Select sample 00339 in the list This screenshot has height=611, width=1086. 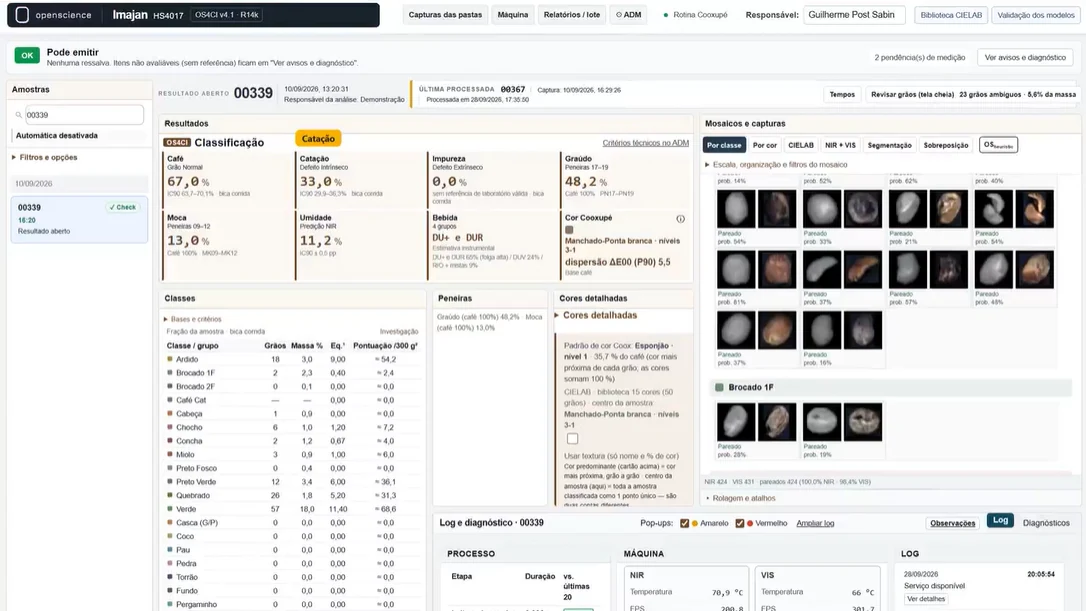click(x=79, y=219)
